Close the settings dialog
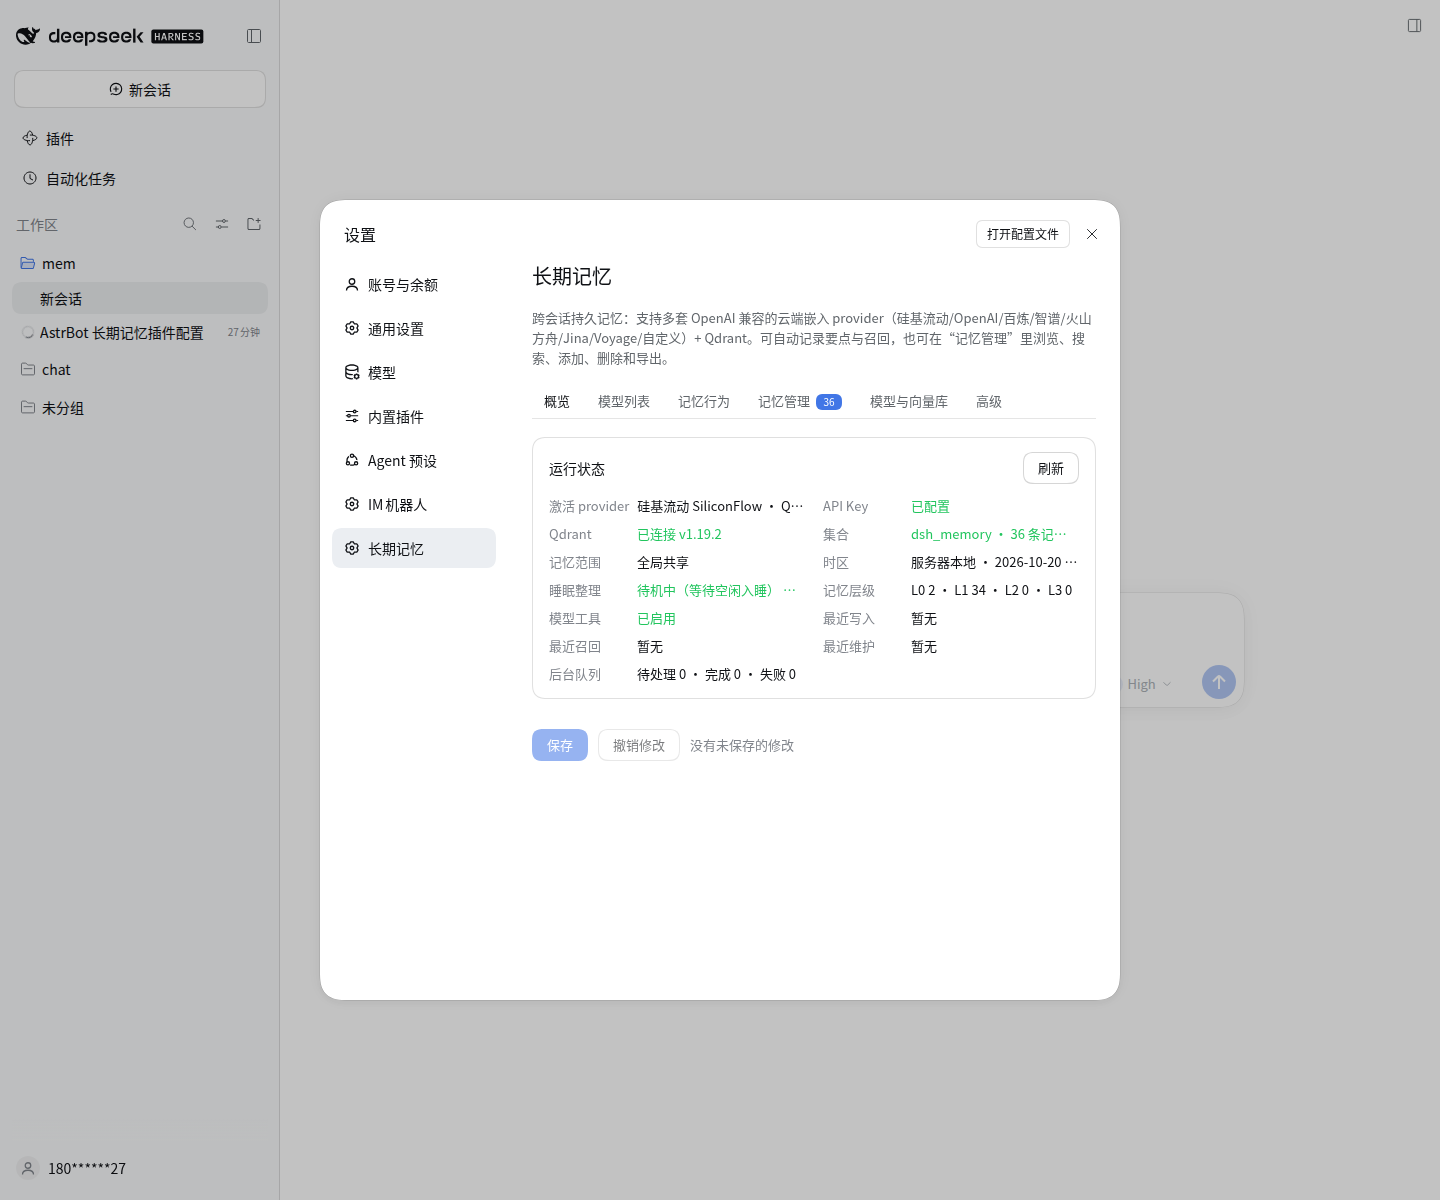The image size is (1440, 1200). point(1092,234)
